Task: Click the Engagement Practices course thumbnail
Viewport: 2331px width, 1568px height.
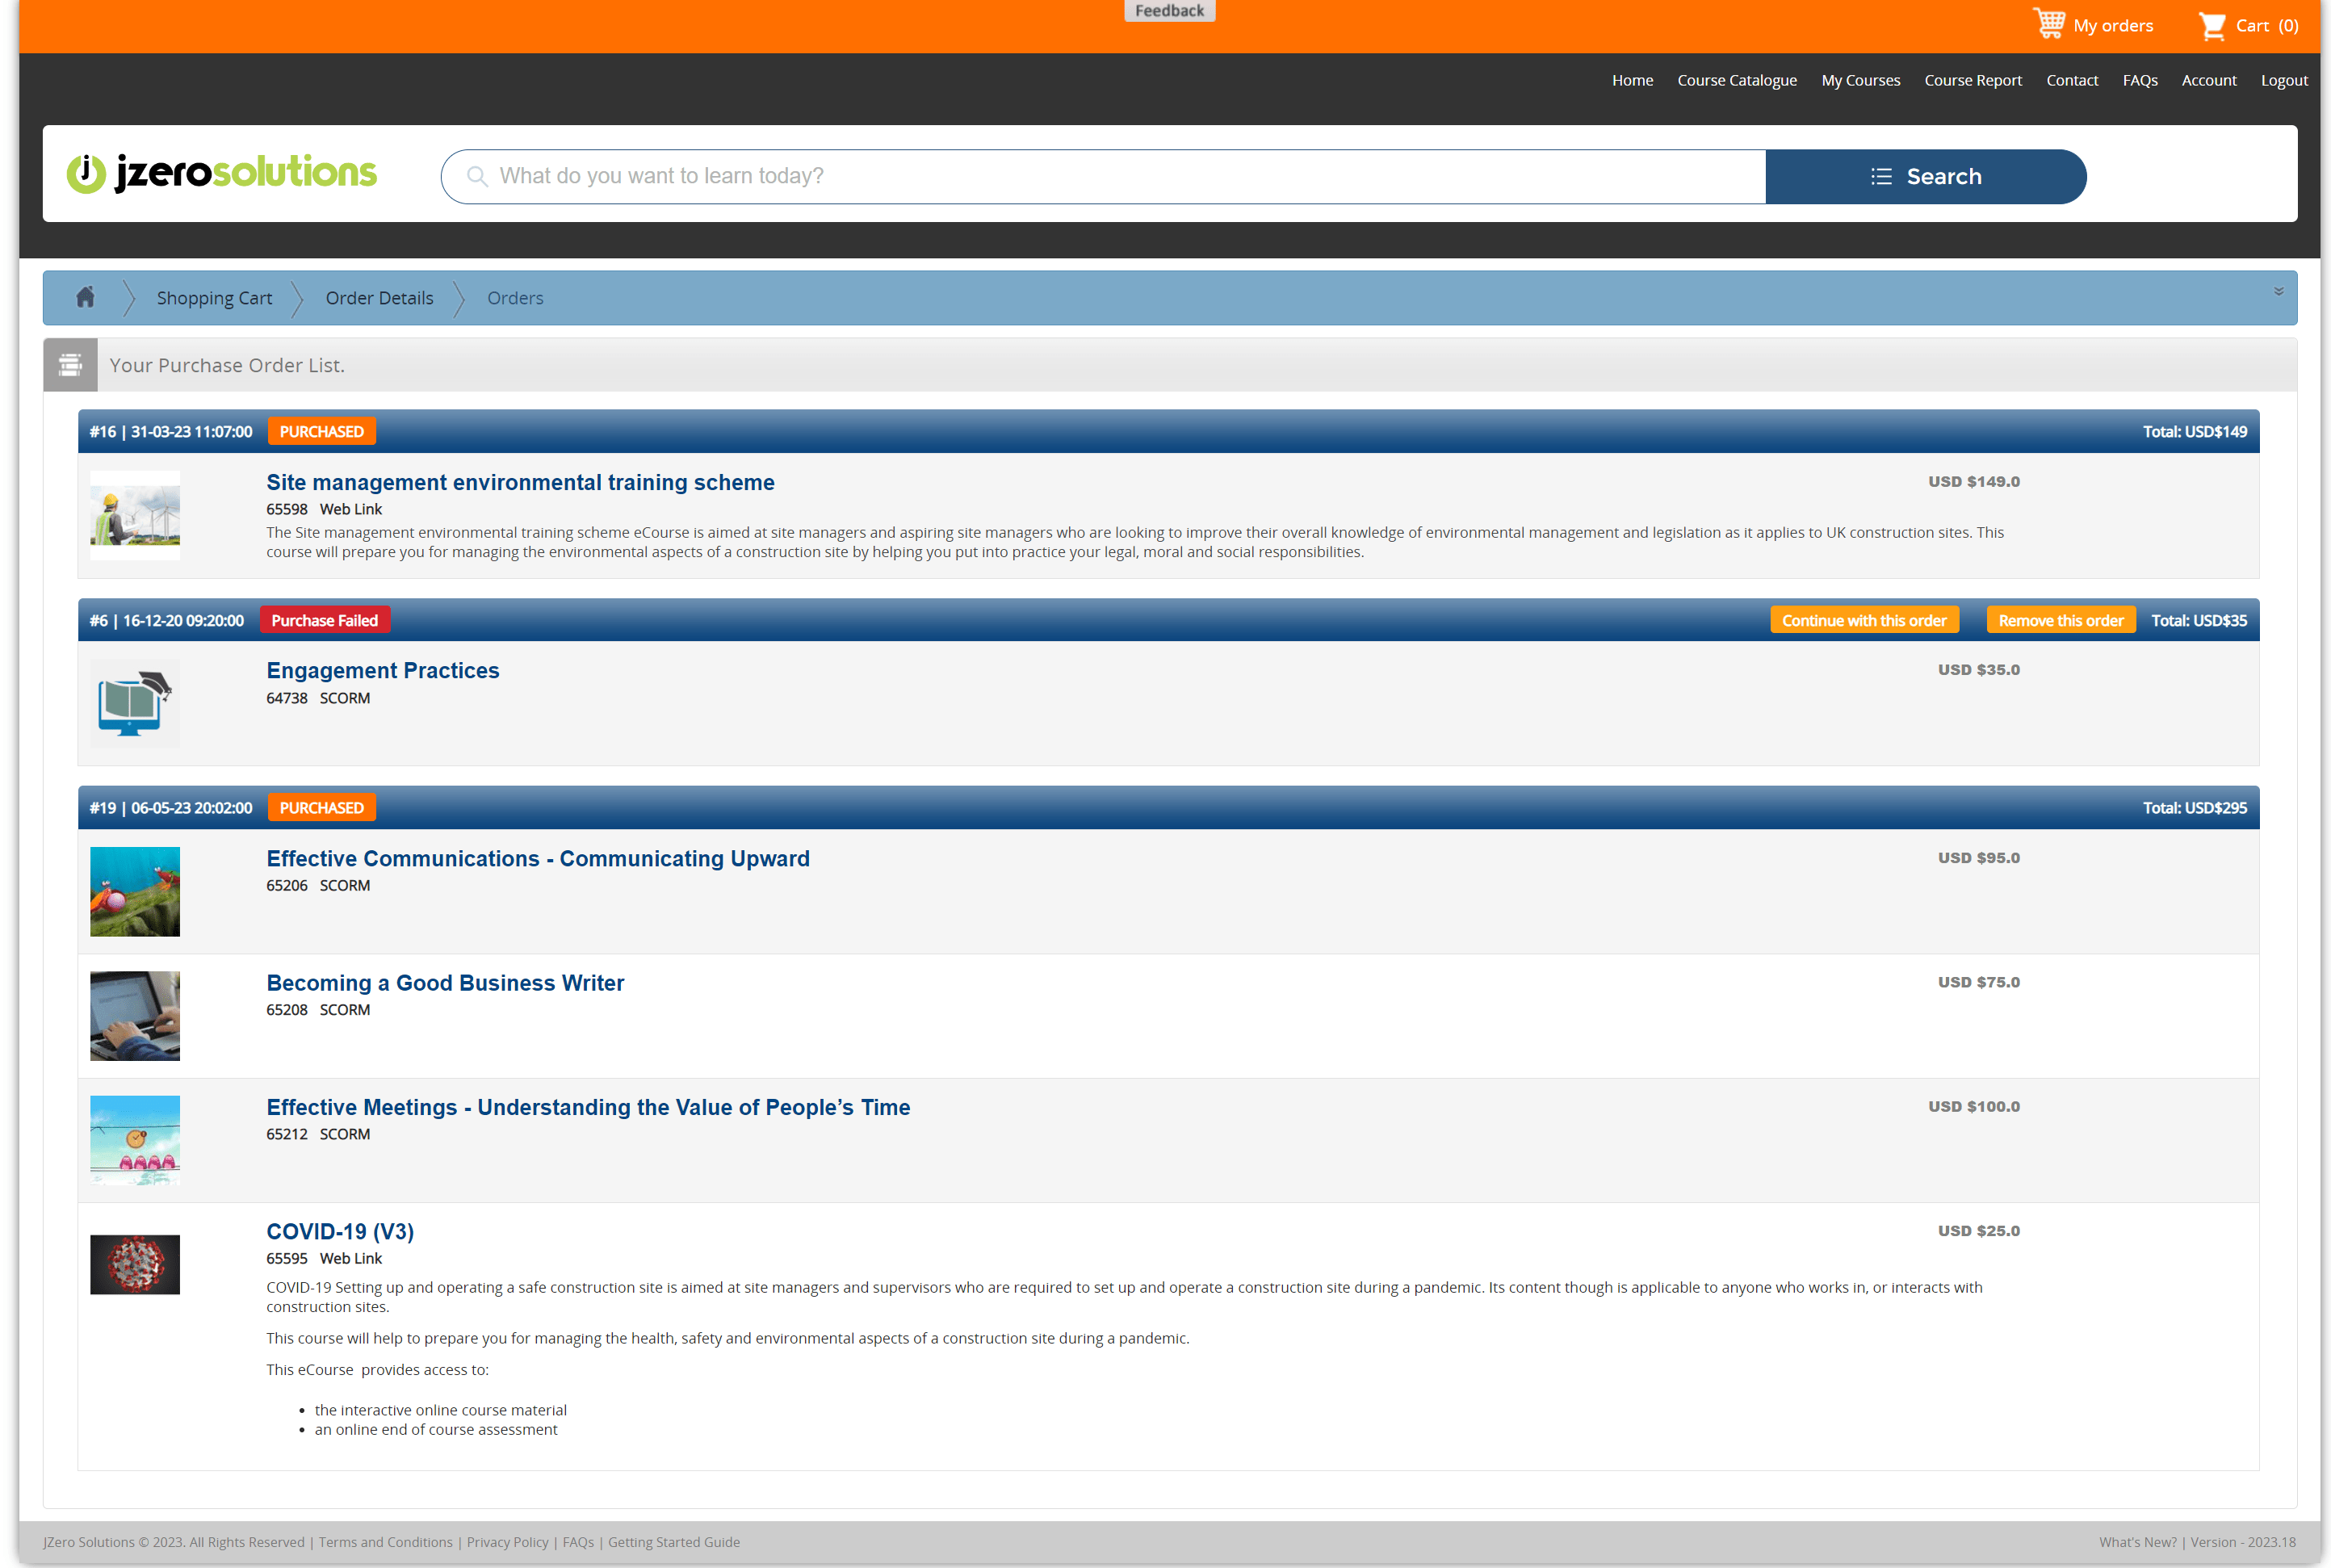Action: (x=134, y=703)
